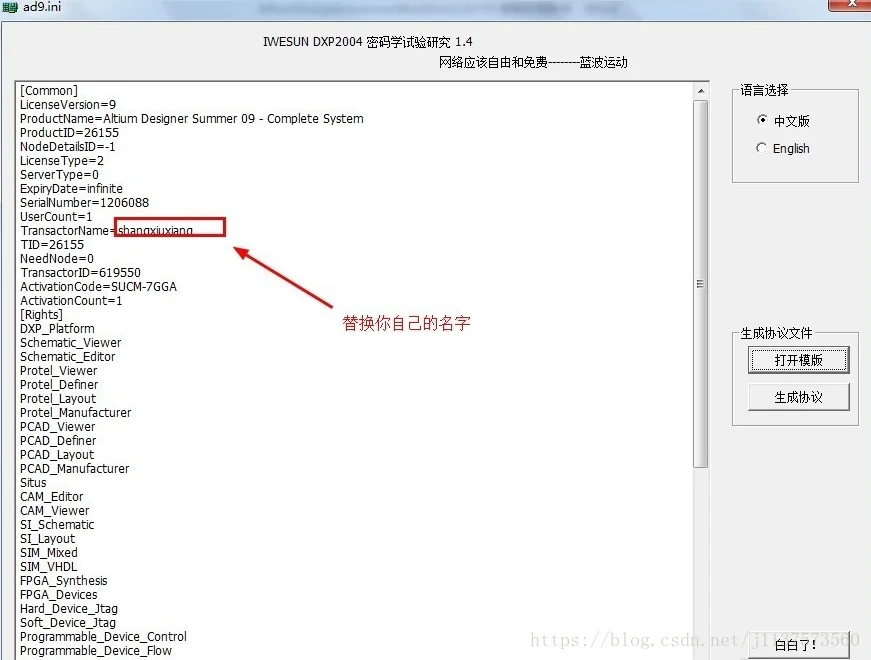
Task: Click the PCAD_Definer entry
Action: point(58,441)
